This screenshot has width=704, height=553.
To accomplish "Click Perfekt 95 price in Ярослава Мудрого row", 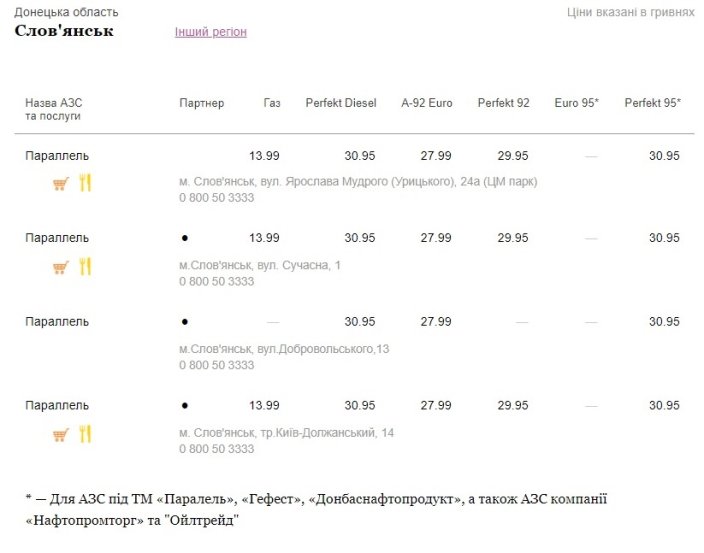I will coord(664,156).
